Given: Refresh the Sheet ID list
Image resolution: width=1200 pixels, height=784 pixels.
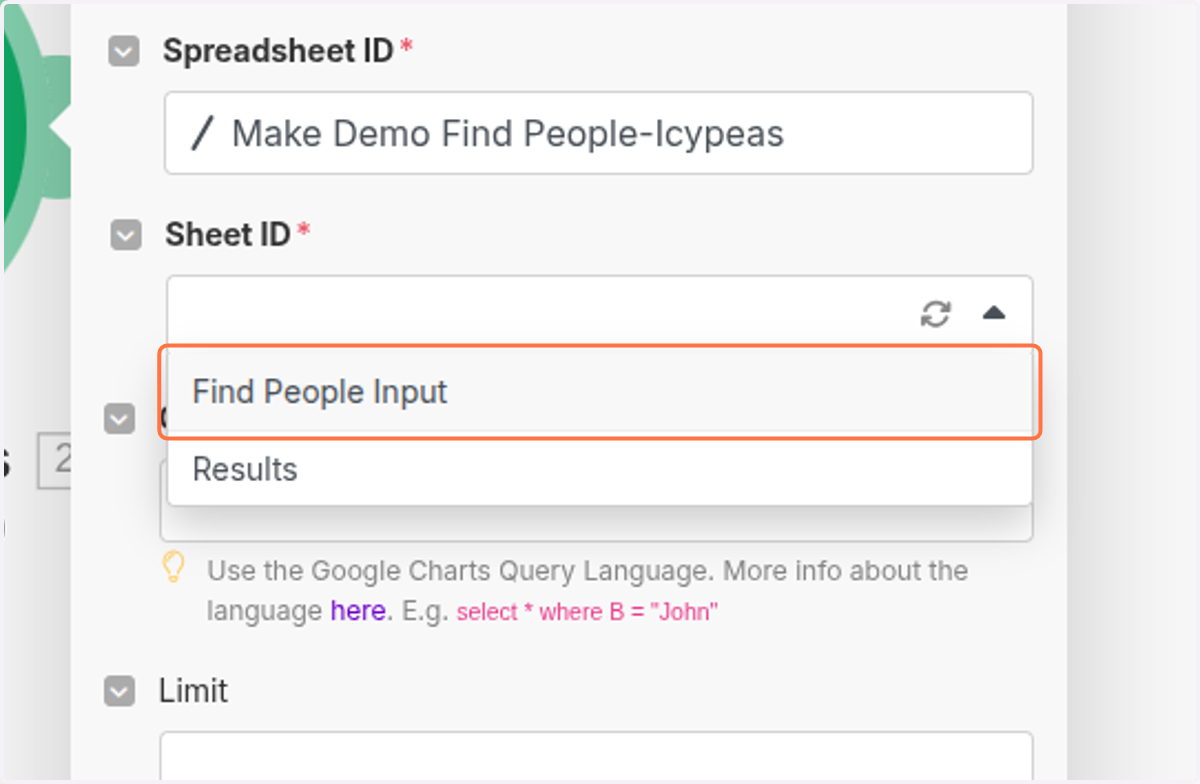Looking at the screenshot, I should coord(935,314).
